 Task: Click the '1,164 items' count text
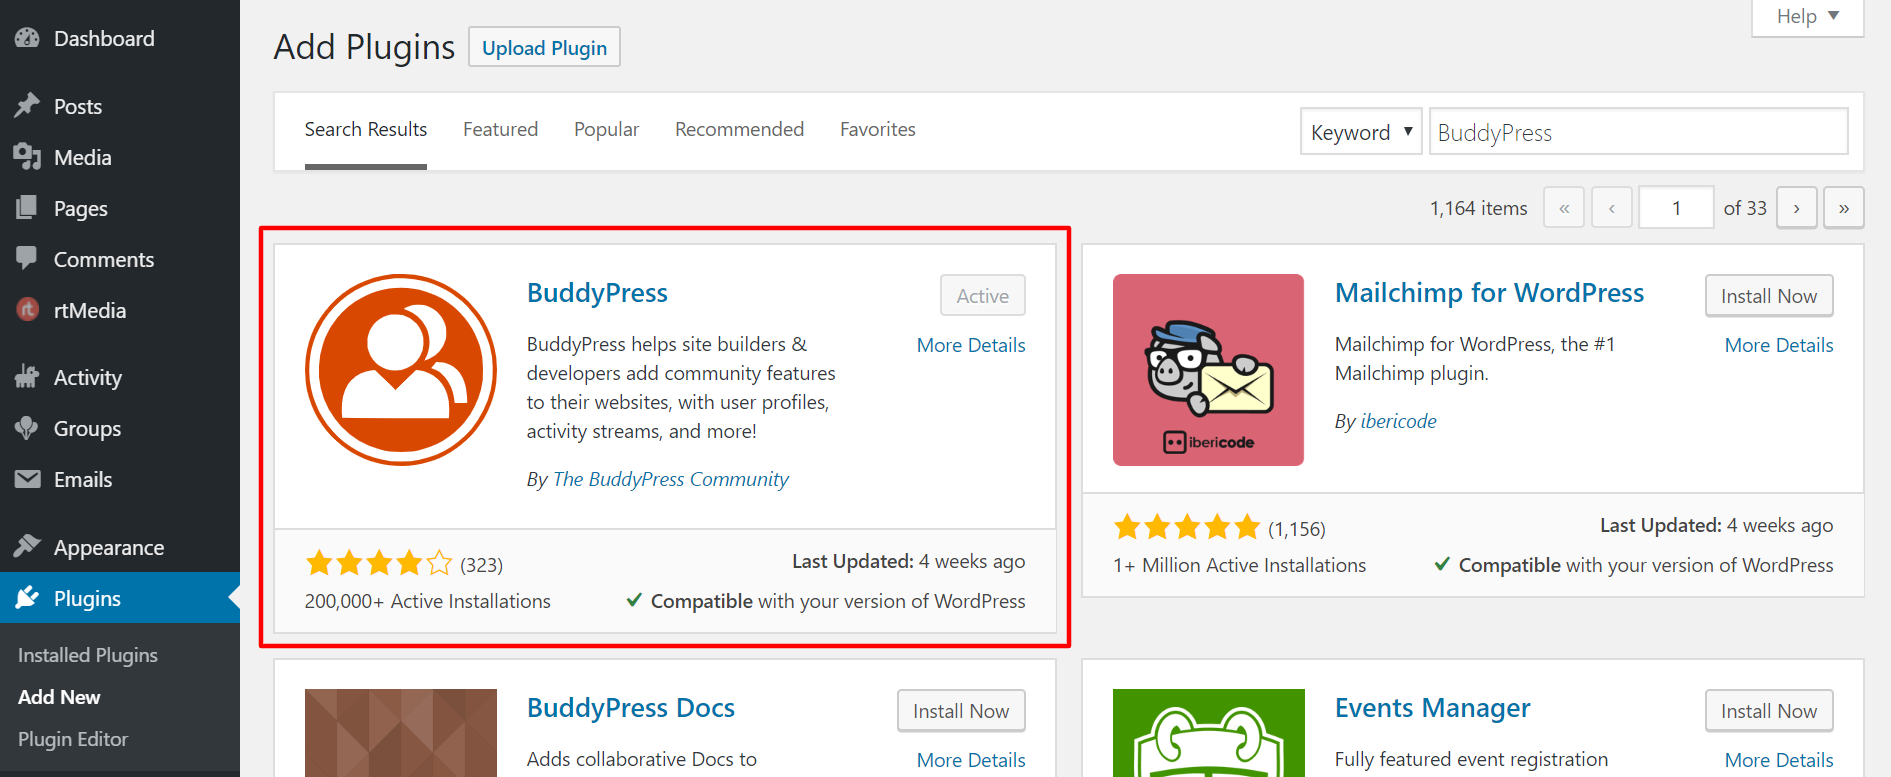(1478, 208)
